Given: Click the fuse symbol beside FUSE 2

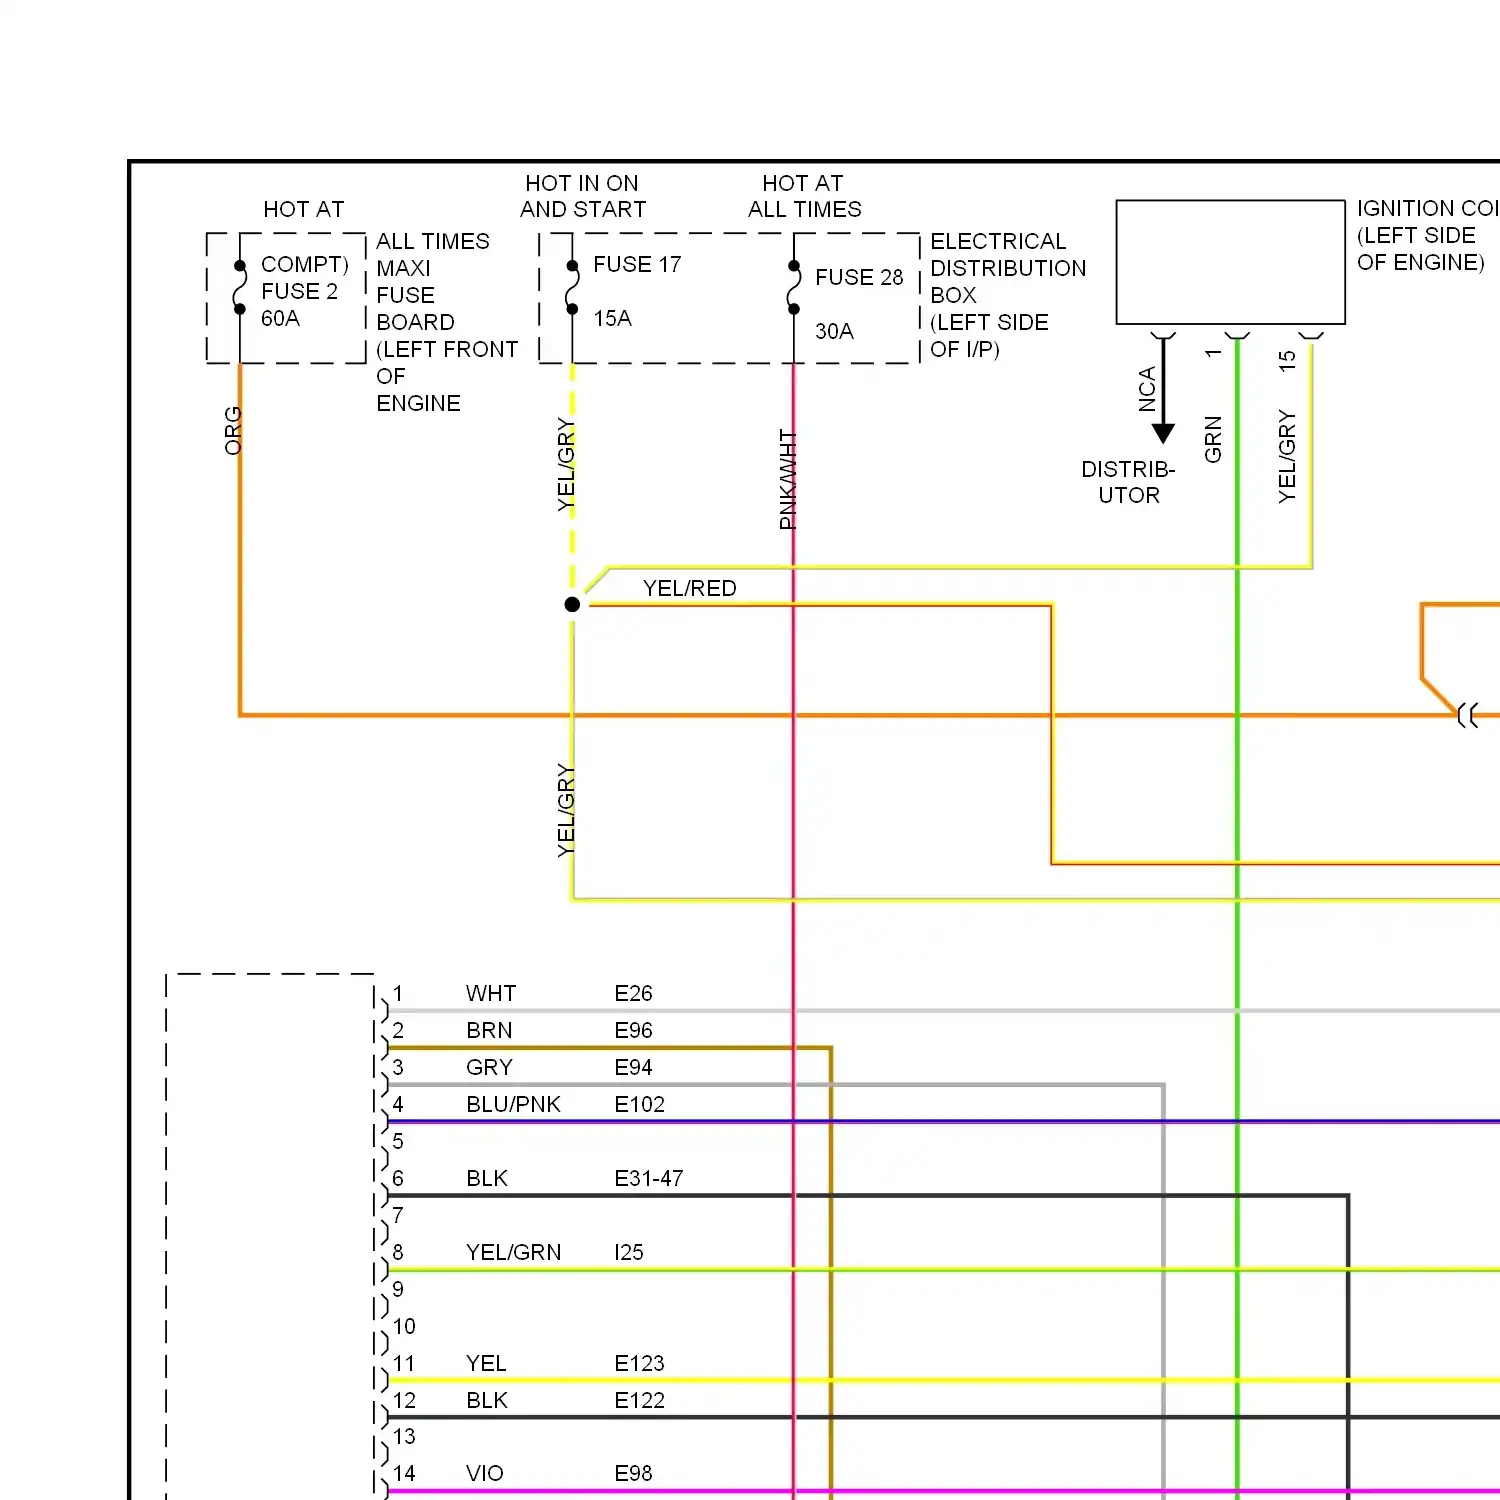Looking at the screenshot, I should (240, 288).
